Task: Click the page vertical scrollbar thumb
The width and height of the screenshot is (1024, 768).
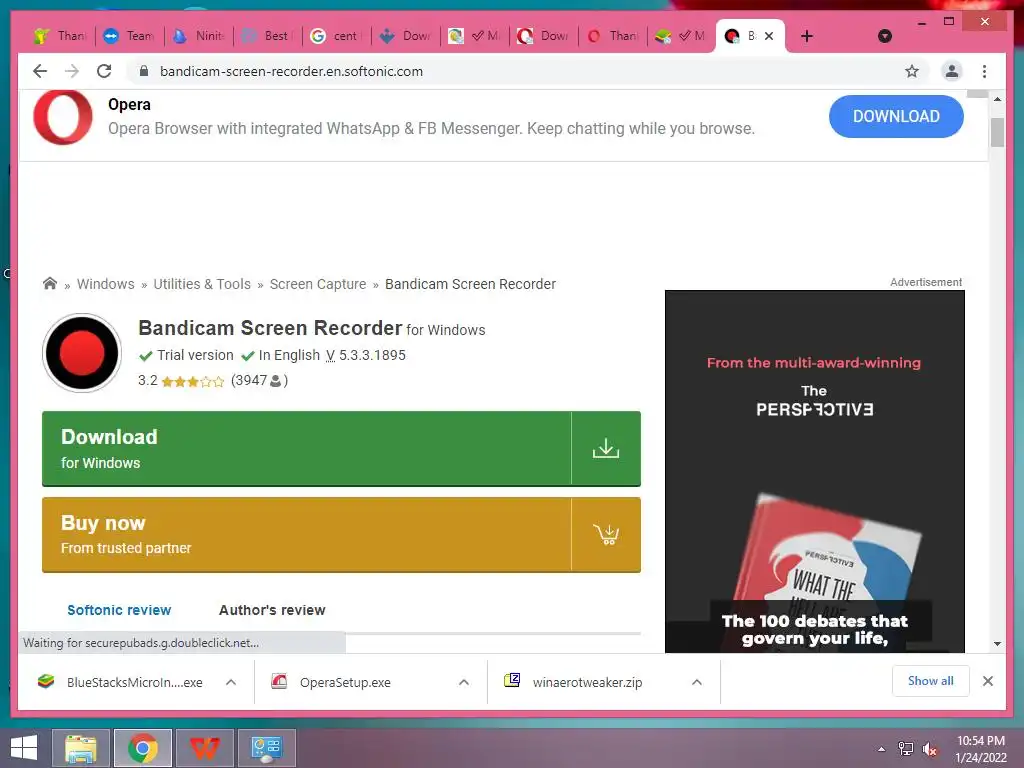Action: pos(997,133)
